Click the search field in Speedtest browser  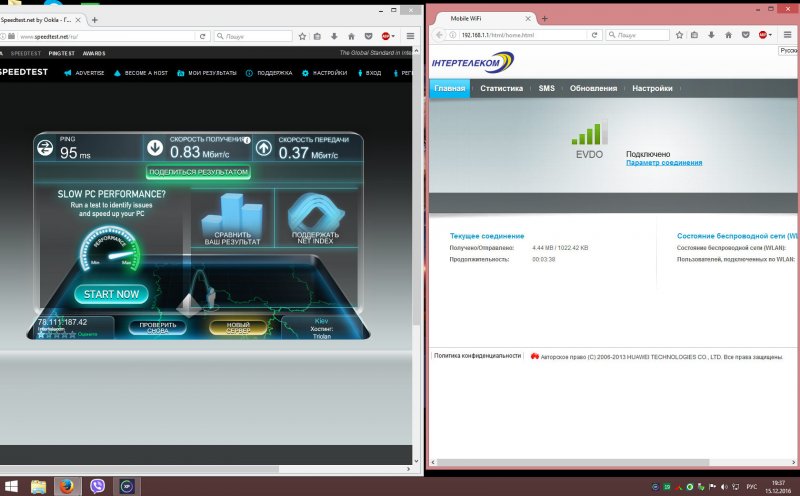point(250,36)
